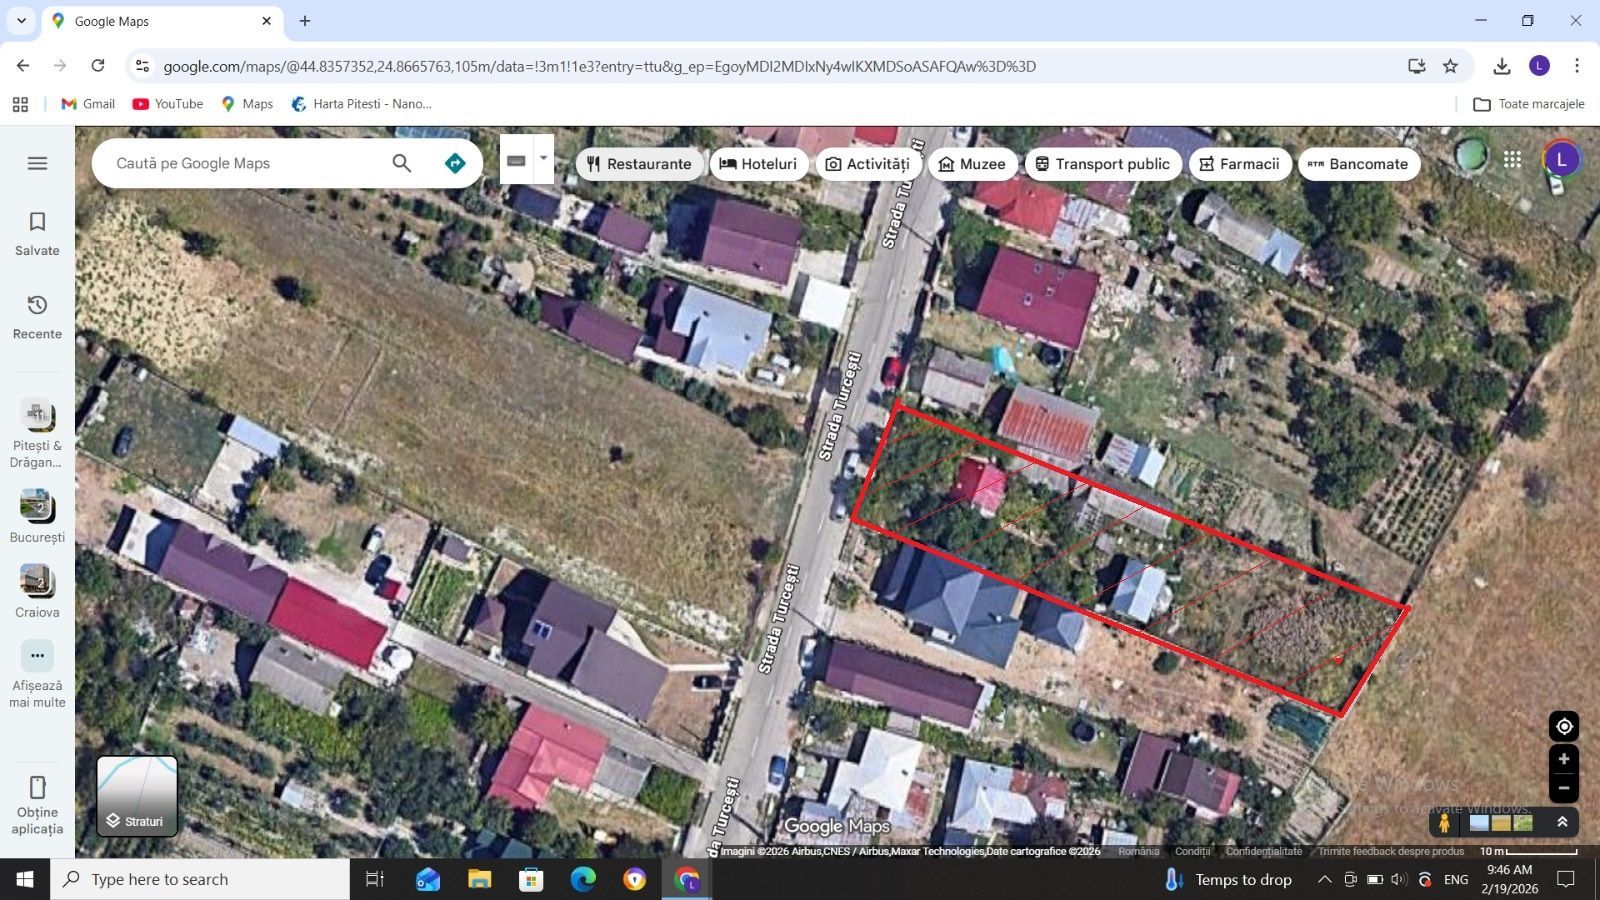1600x900 pixels.
Task: Click the on-screen keyboard input icon
Action: (x=518, y=159)
